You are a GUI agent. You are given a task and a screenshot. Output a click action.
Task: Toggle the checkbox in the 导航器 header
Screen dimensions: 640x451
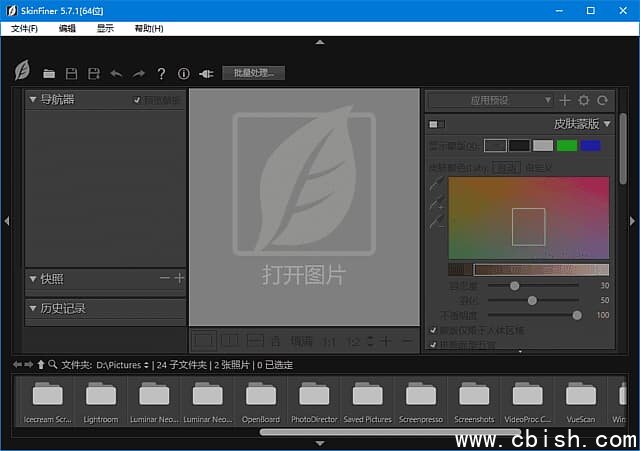click(137, 100)
